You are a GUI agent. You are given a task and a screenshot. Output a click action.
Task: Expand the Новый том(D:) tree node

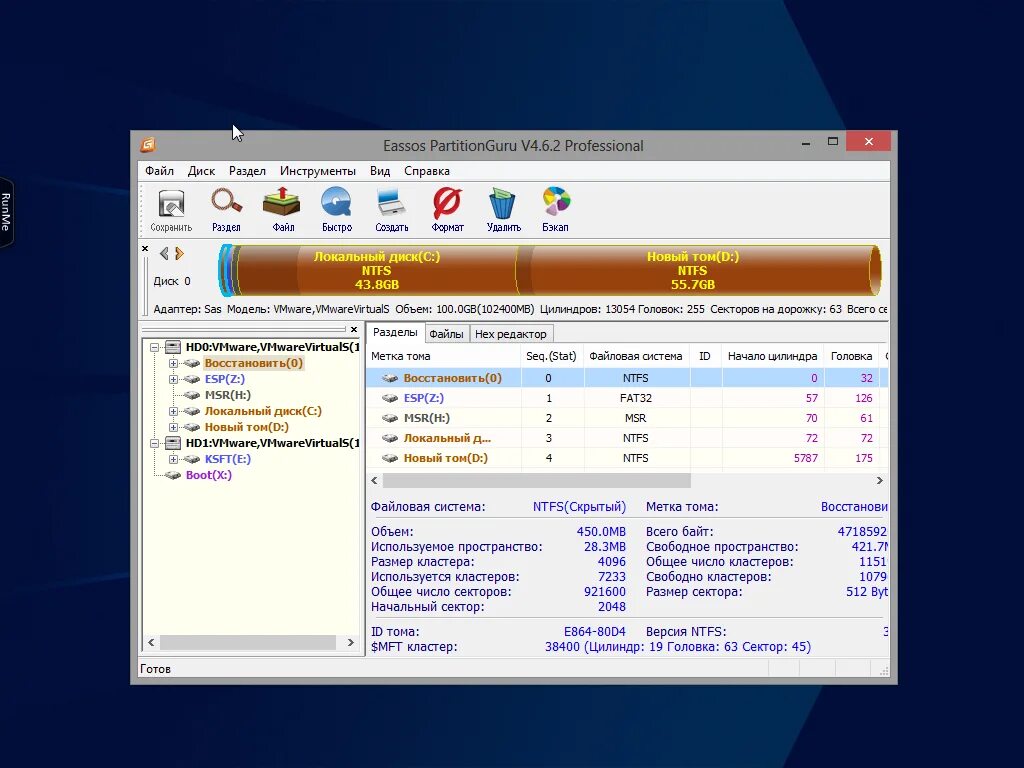coord(173,427)
